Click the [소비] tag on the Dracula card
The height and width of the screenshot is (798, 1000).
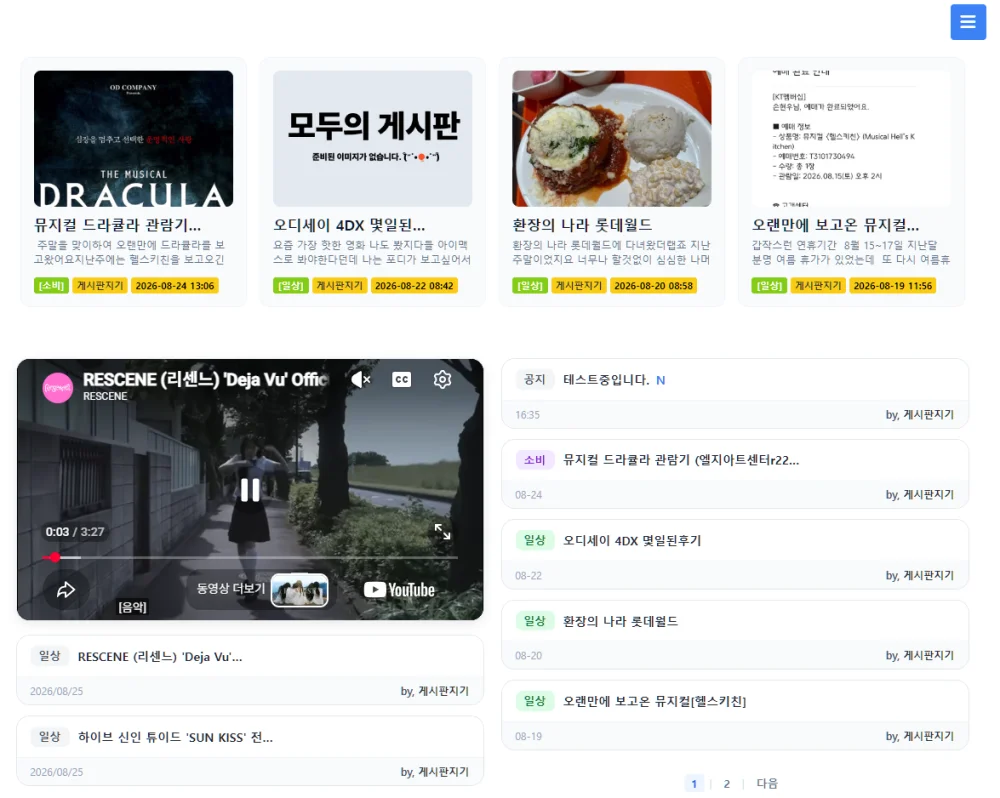[x=51, y=286]
